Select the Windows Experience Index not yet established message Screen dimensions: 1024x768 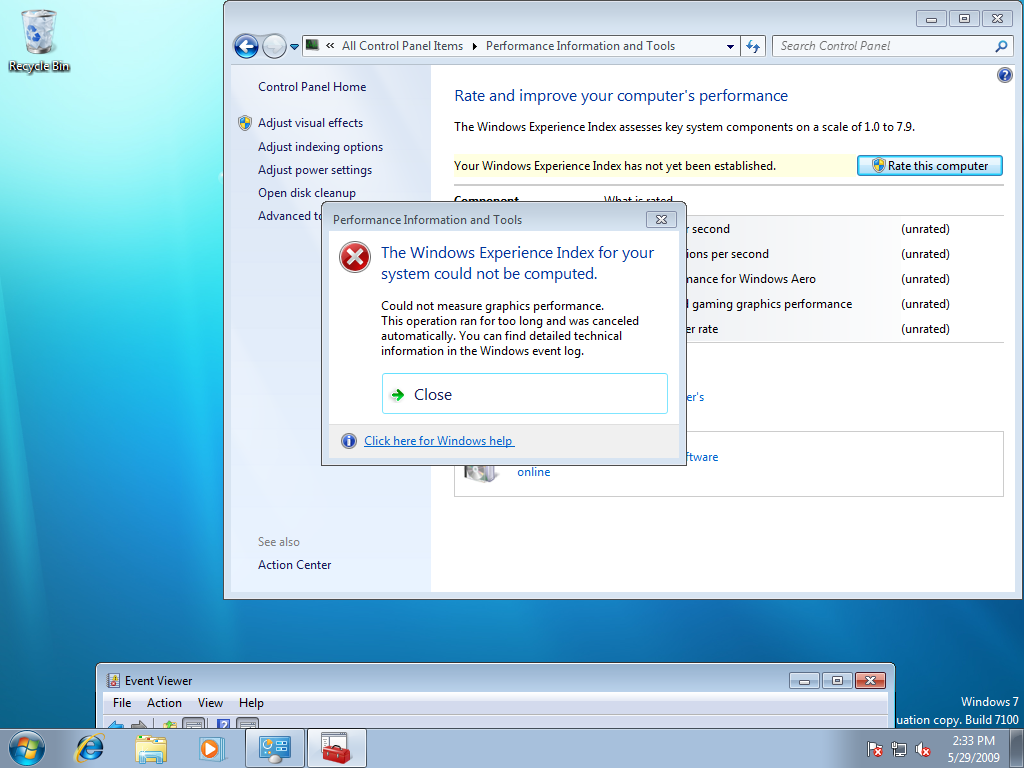pyautogui.click(x=615, y=166)
